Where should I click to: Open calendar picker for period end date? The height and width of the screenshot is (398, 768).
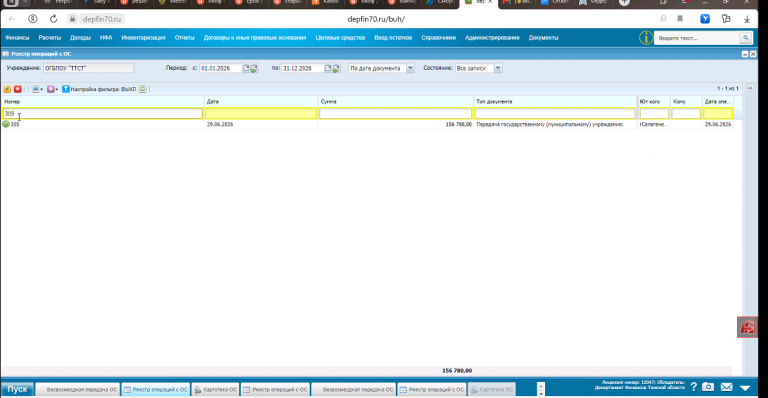(328, 68)
